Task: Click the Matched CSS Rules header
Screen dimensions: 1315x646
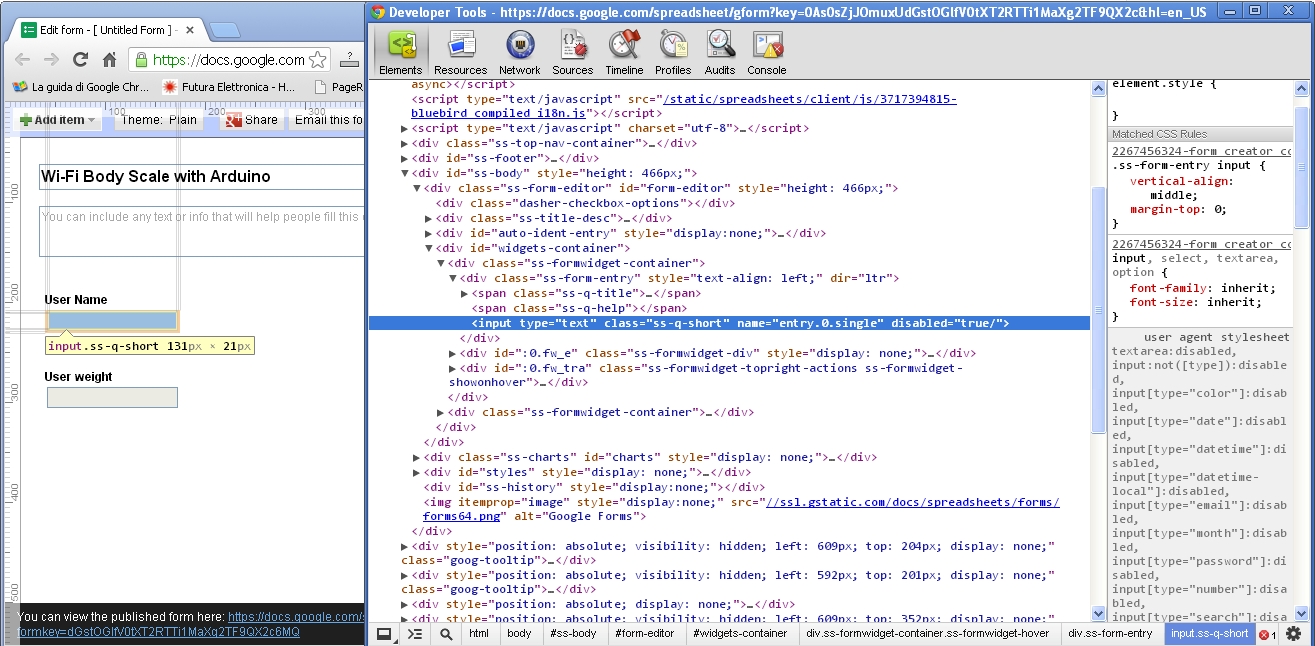Action: pyautogui.click(x=1200, y=133)
